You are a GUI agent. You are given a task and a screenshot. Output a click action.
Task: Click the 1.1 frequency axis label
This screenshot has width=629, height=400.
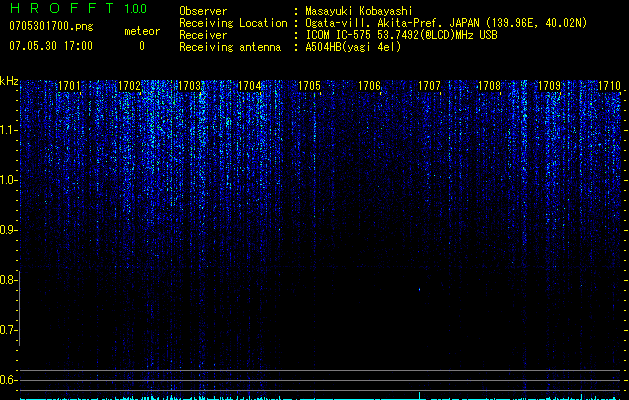pos(8,130)
